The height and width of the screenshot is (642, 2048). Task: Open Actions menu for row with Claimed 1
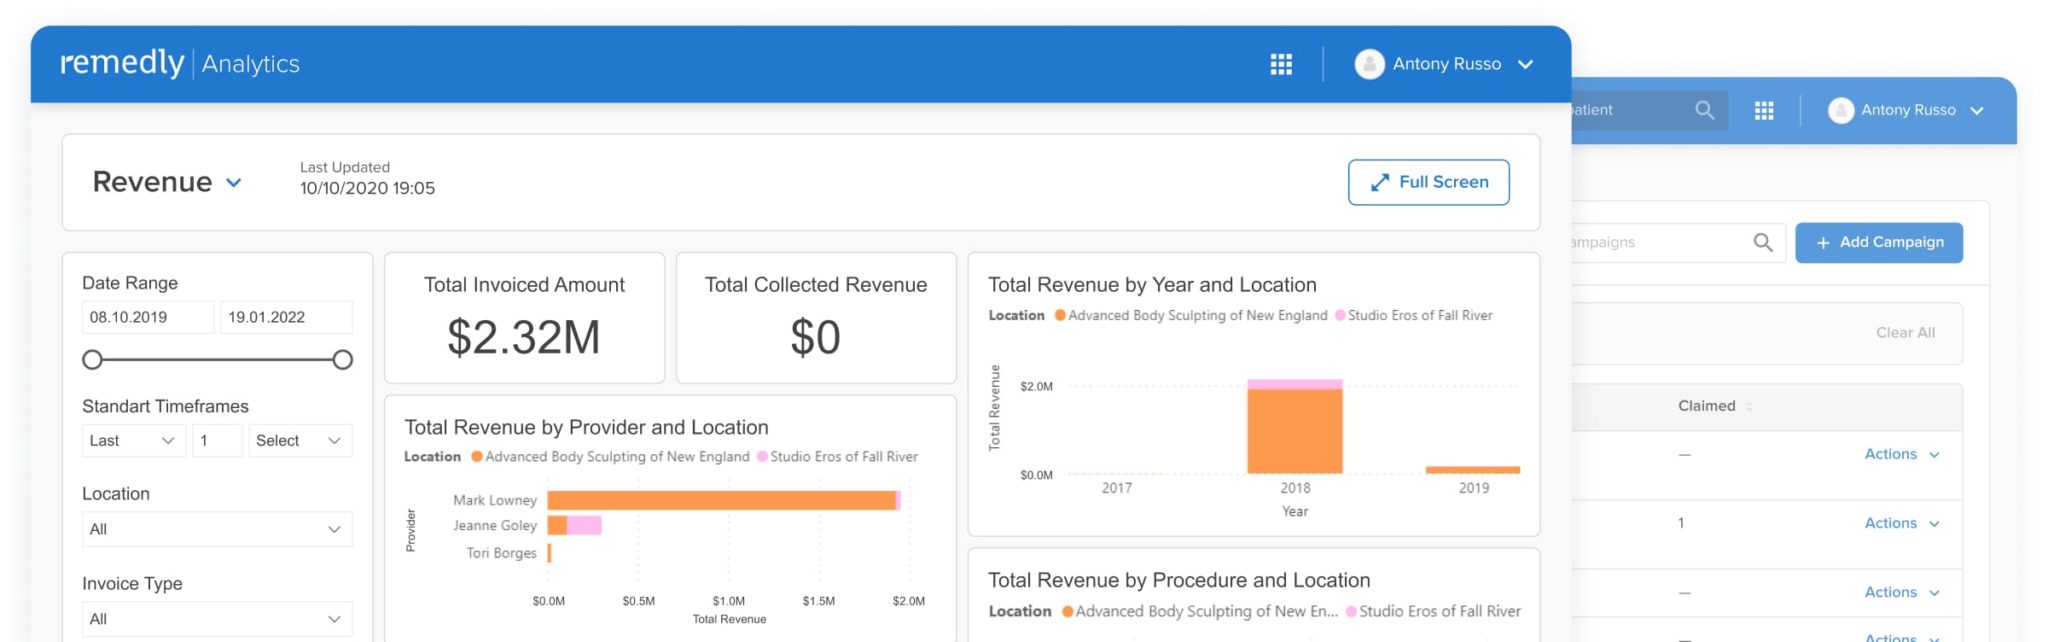click(x=1902, y=523)
